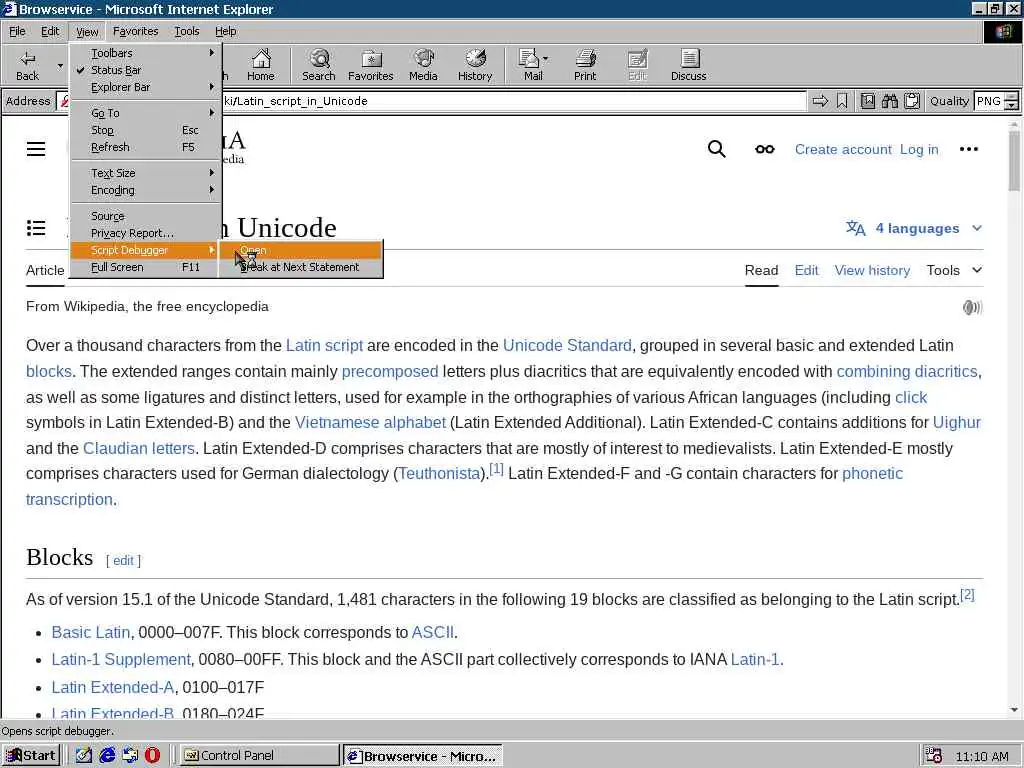Click edit link next to Blocks heading

click(x=123, y=560)
